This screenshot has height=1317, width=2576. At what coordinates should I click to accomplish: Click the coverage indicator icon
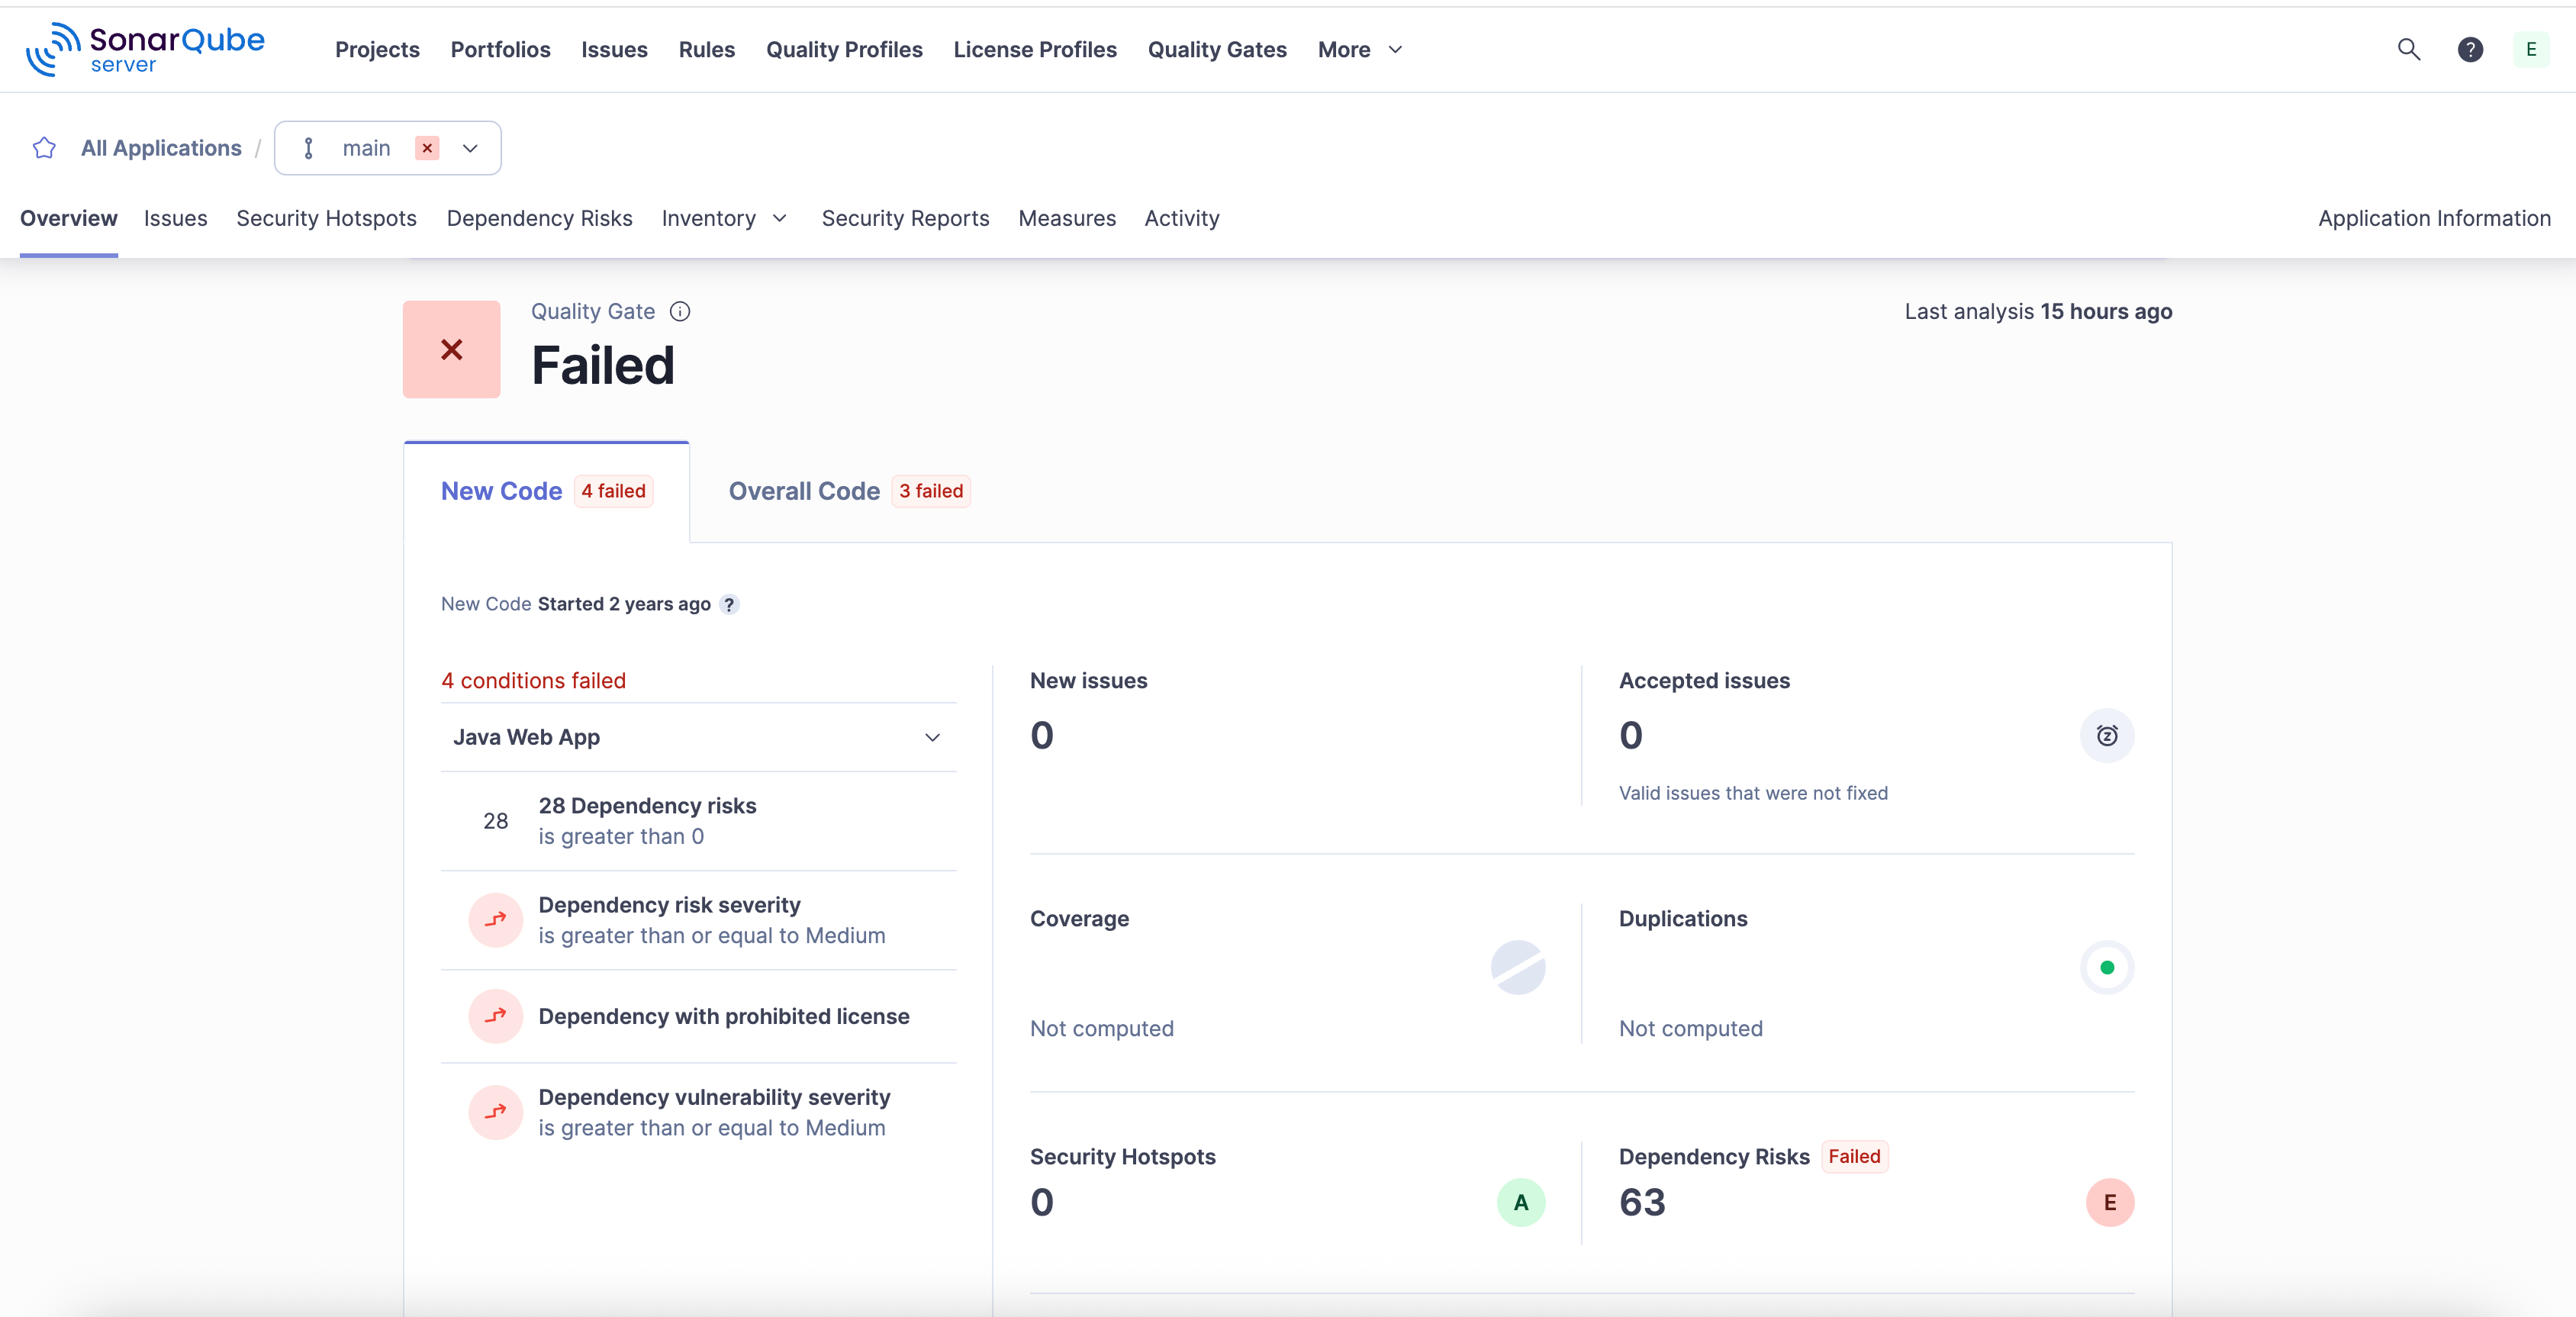point(1517,967)
